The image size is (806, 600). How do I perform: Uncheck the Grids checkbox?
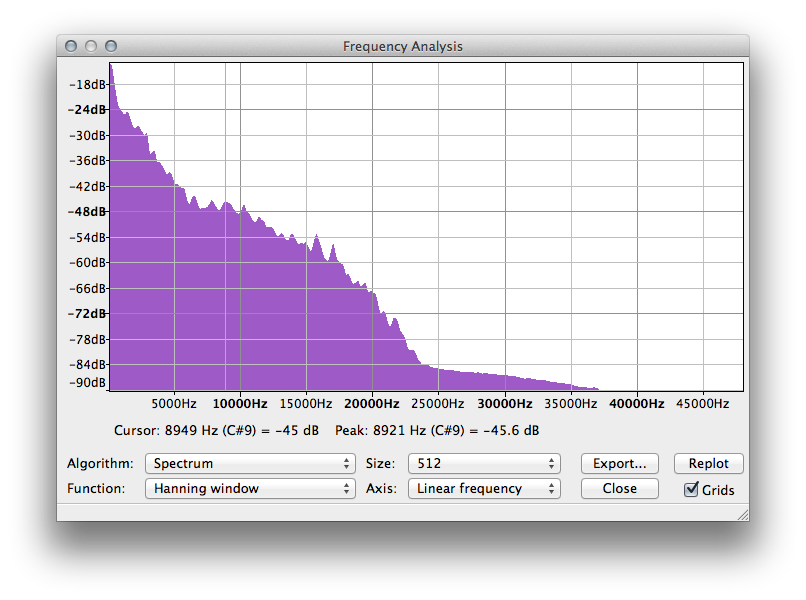[691, 489]
